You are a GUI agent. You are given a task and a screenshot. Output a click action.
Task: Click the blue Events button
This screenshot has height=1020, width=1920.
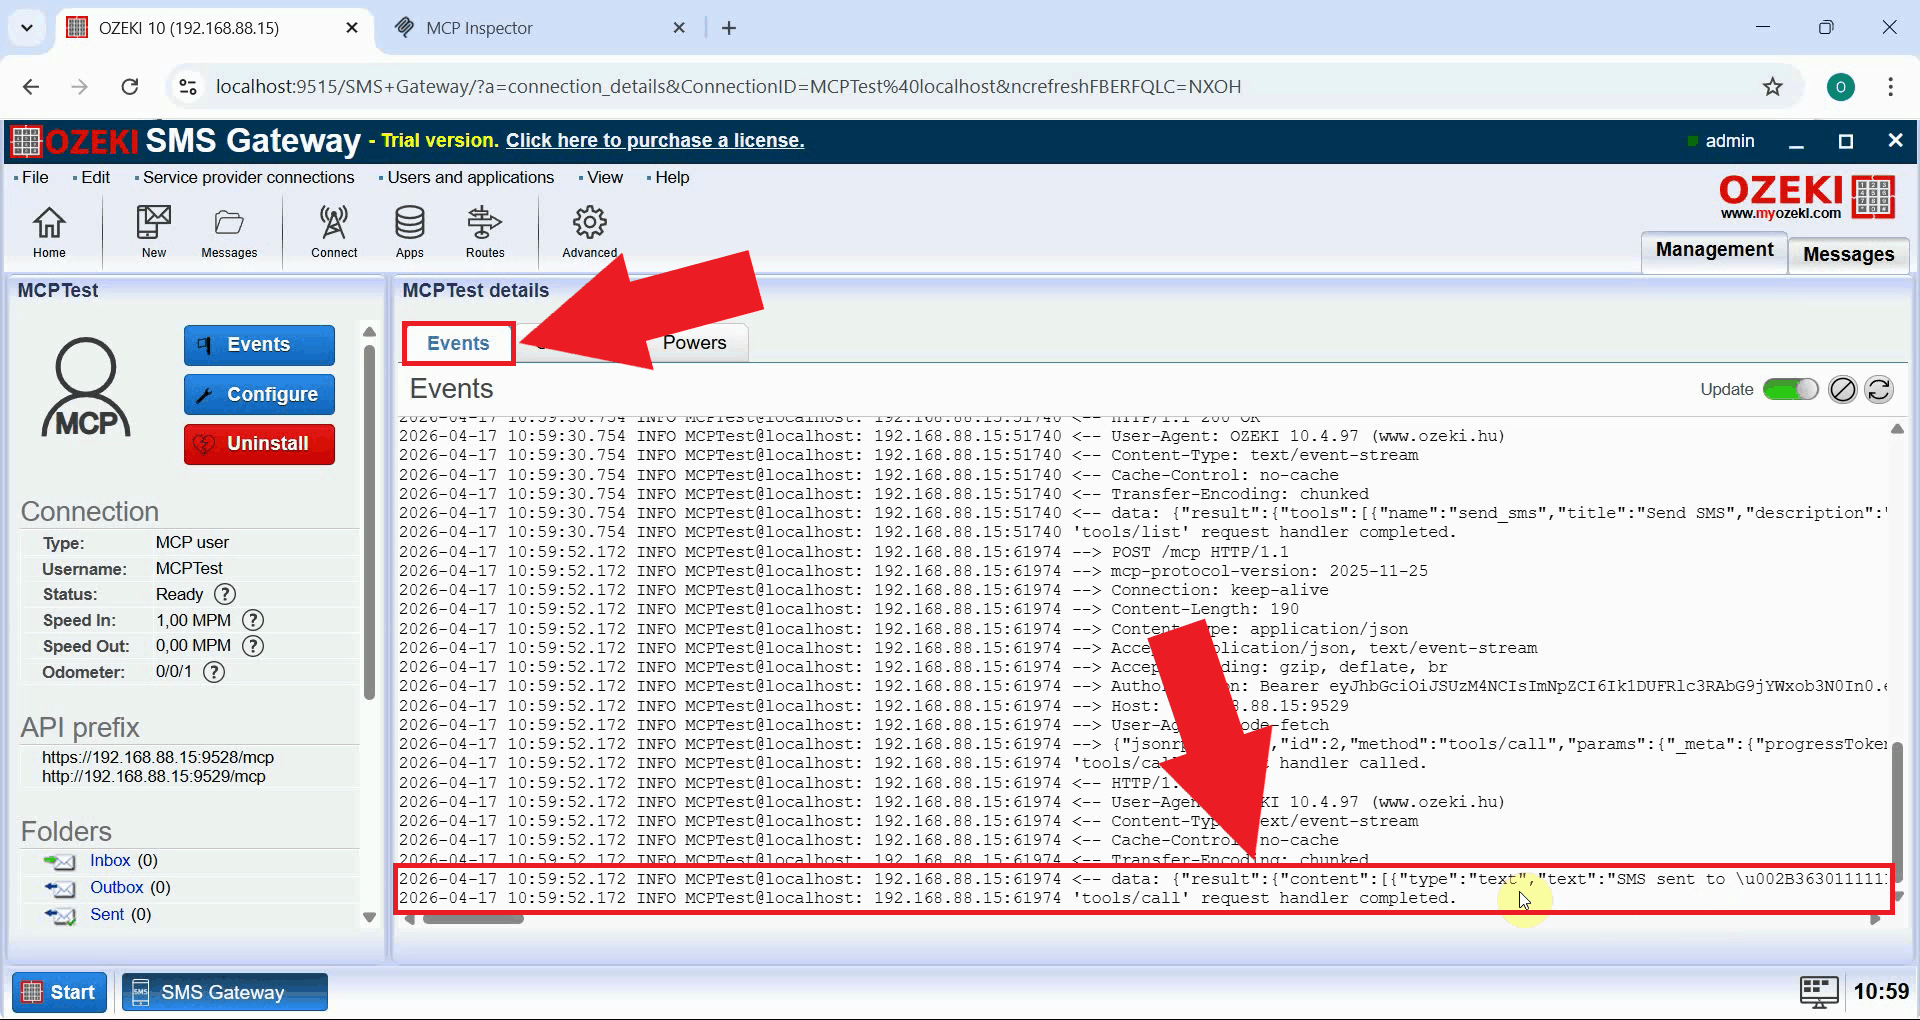click(259, 345)
